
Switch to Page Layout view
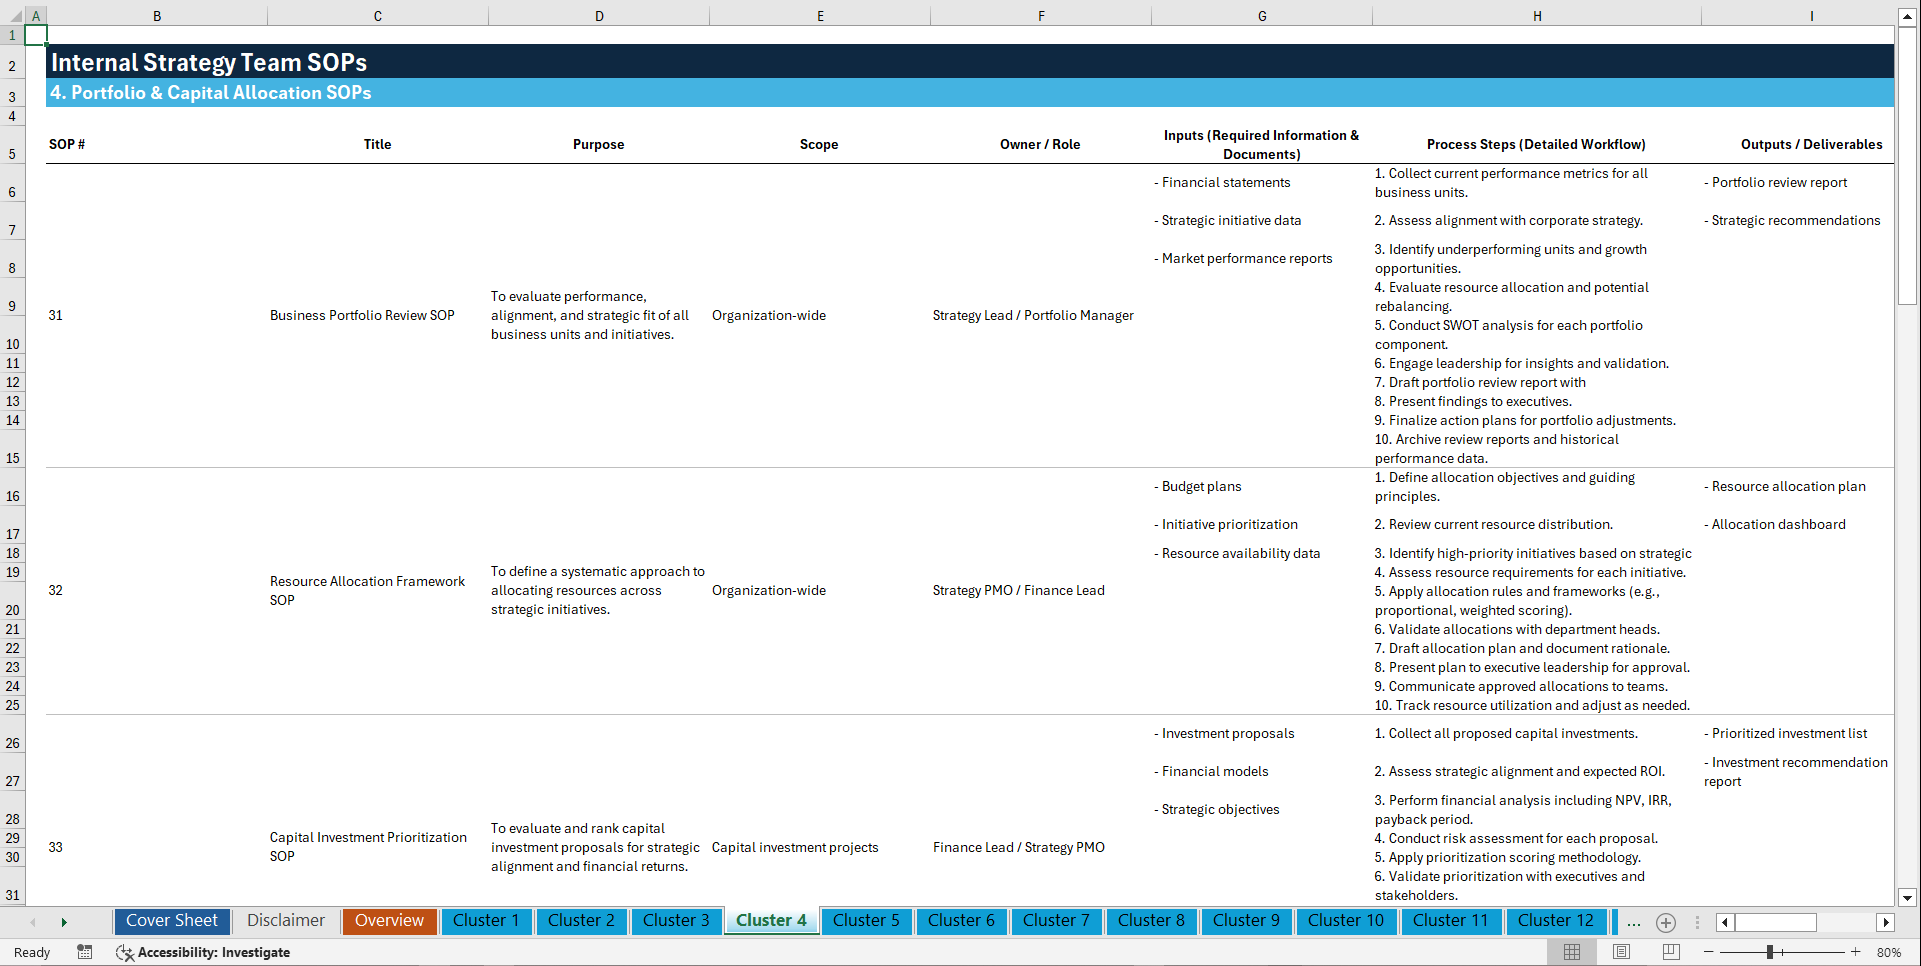click(x=1621, y=952)
